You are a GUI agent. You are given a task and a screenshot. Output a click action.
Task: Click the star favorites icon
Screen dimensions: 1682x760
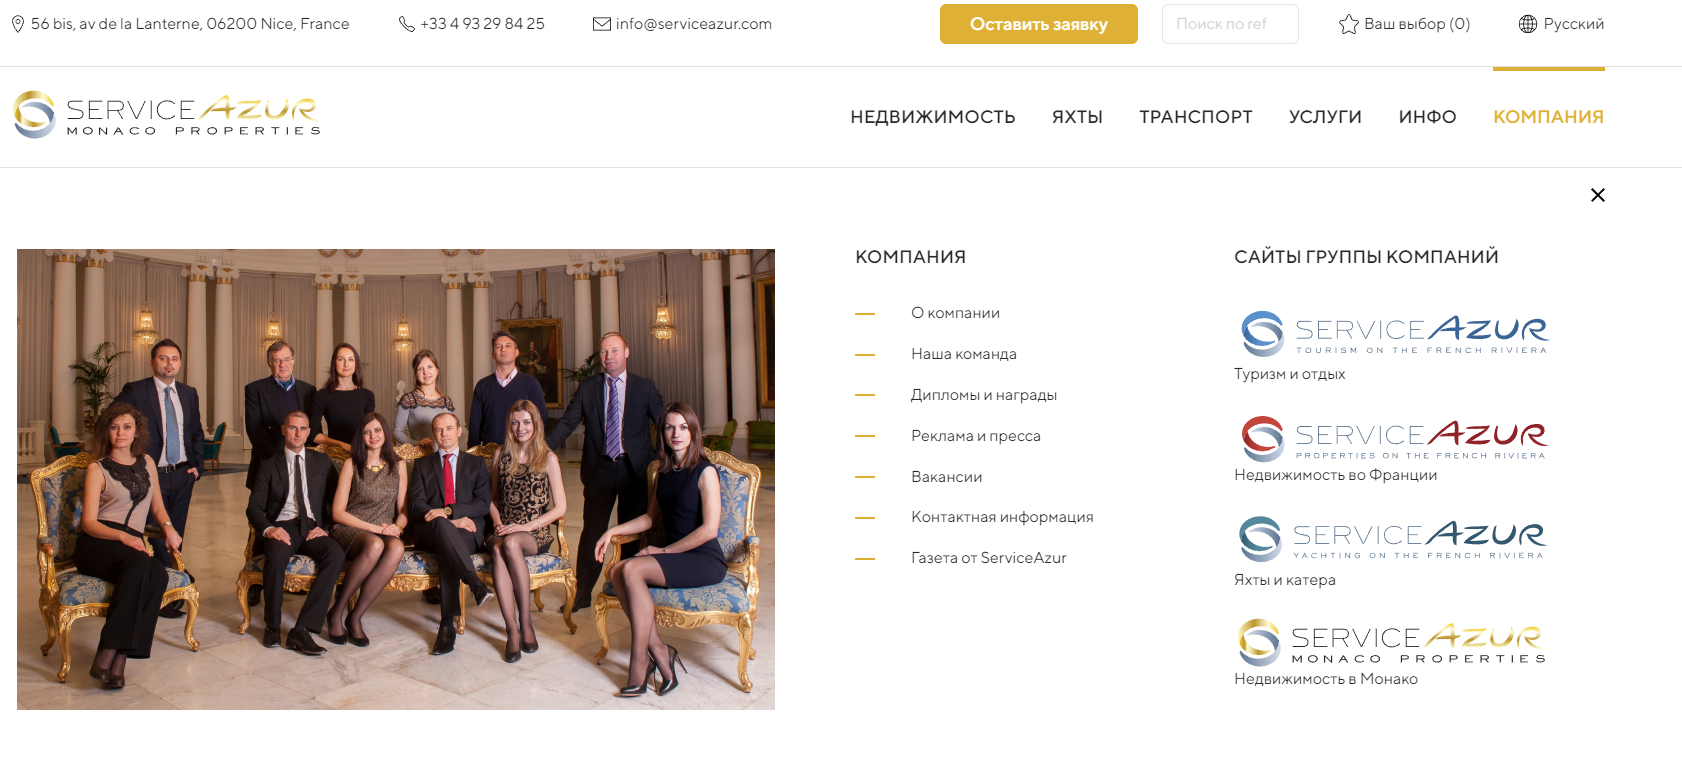[1349, 24]
